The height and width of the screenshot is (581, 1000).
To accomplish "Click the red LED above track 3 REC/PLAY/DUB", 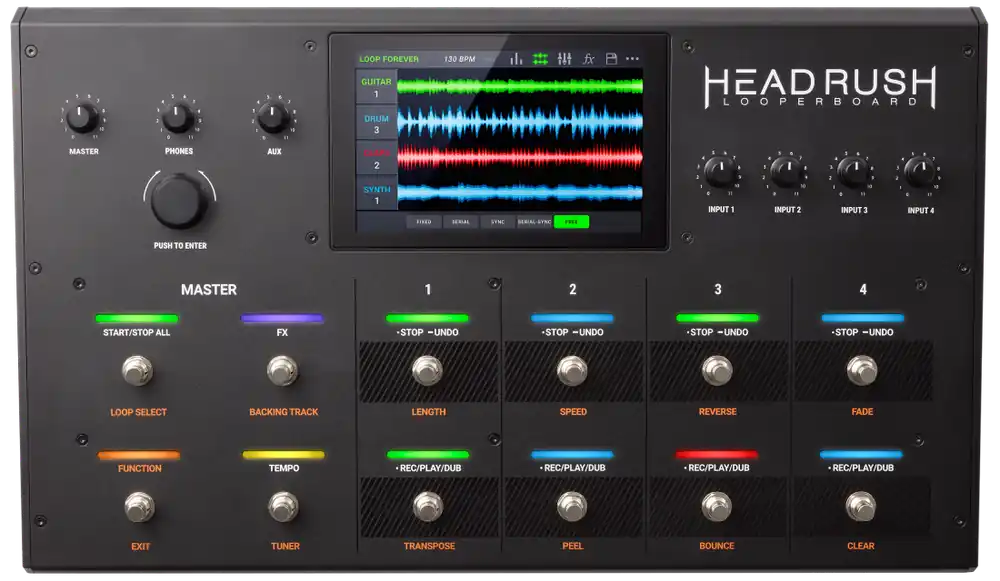I will click(717, 455).
